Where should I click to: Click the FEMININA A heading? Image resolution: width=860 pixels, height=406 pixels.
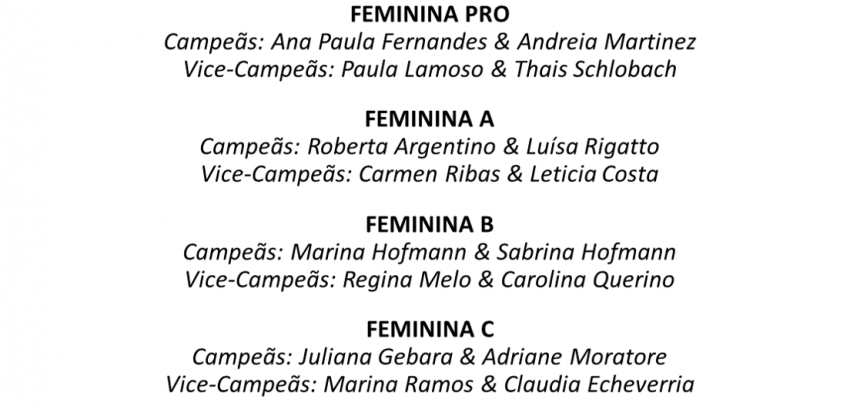[430, 120]
